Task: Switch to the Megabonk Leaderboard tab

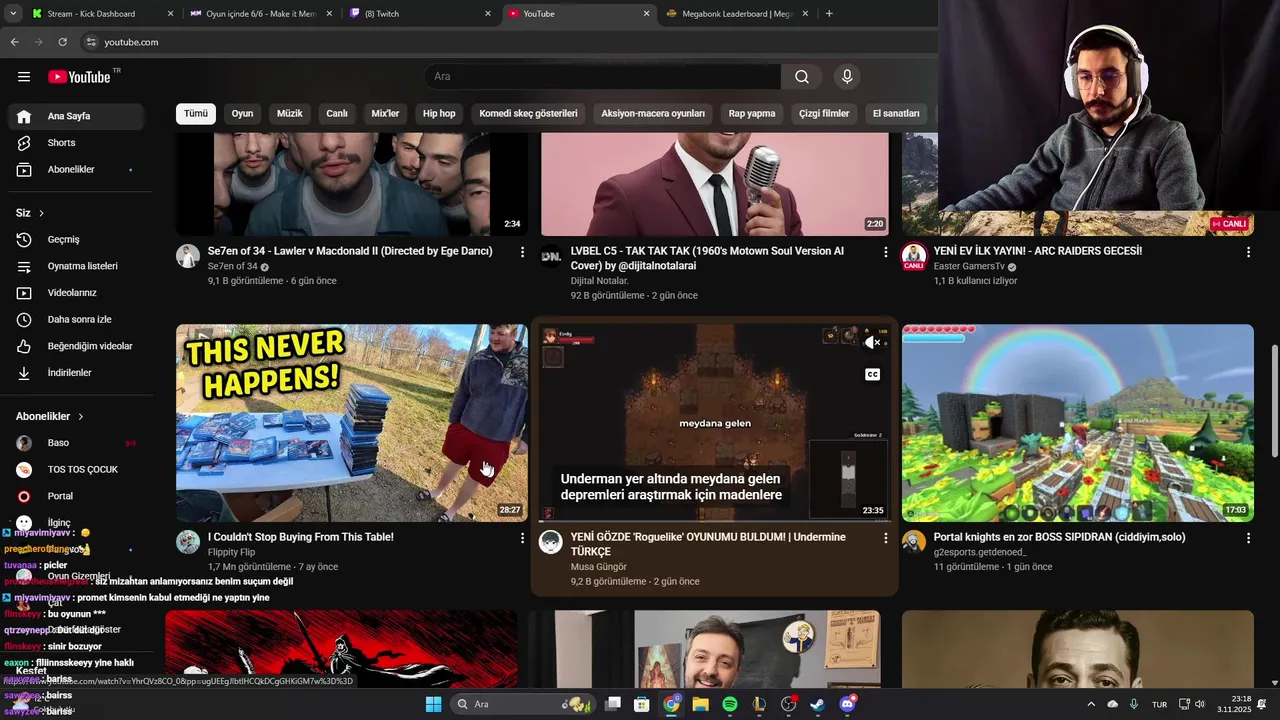Action: 738,14
